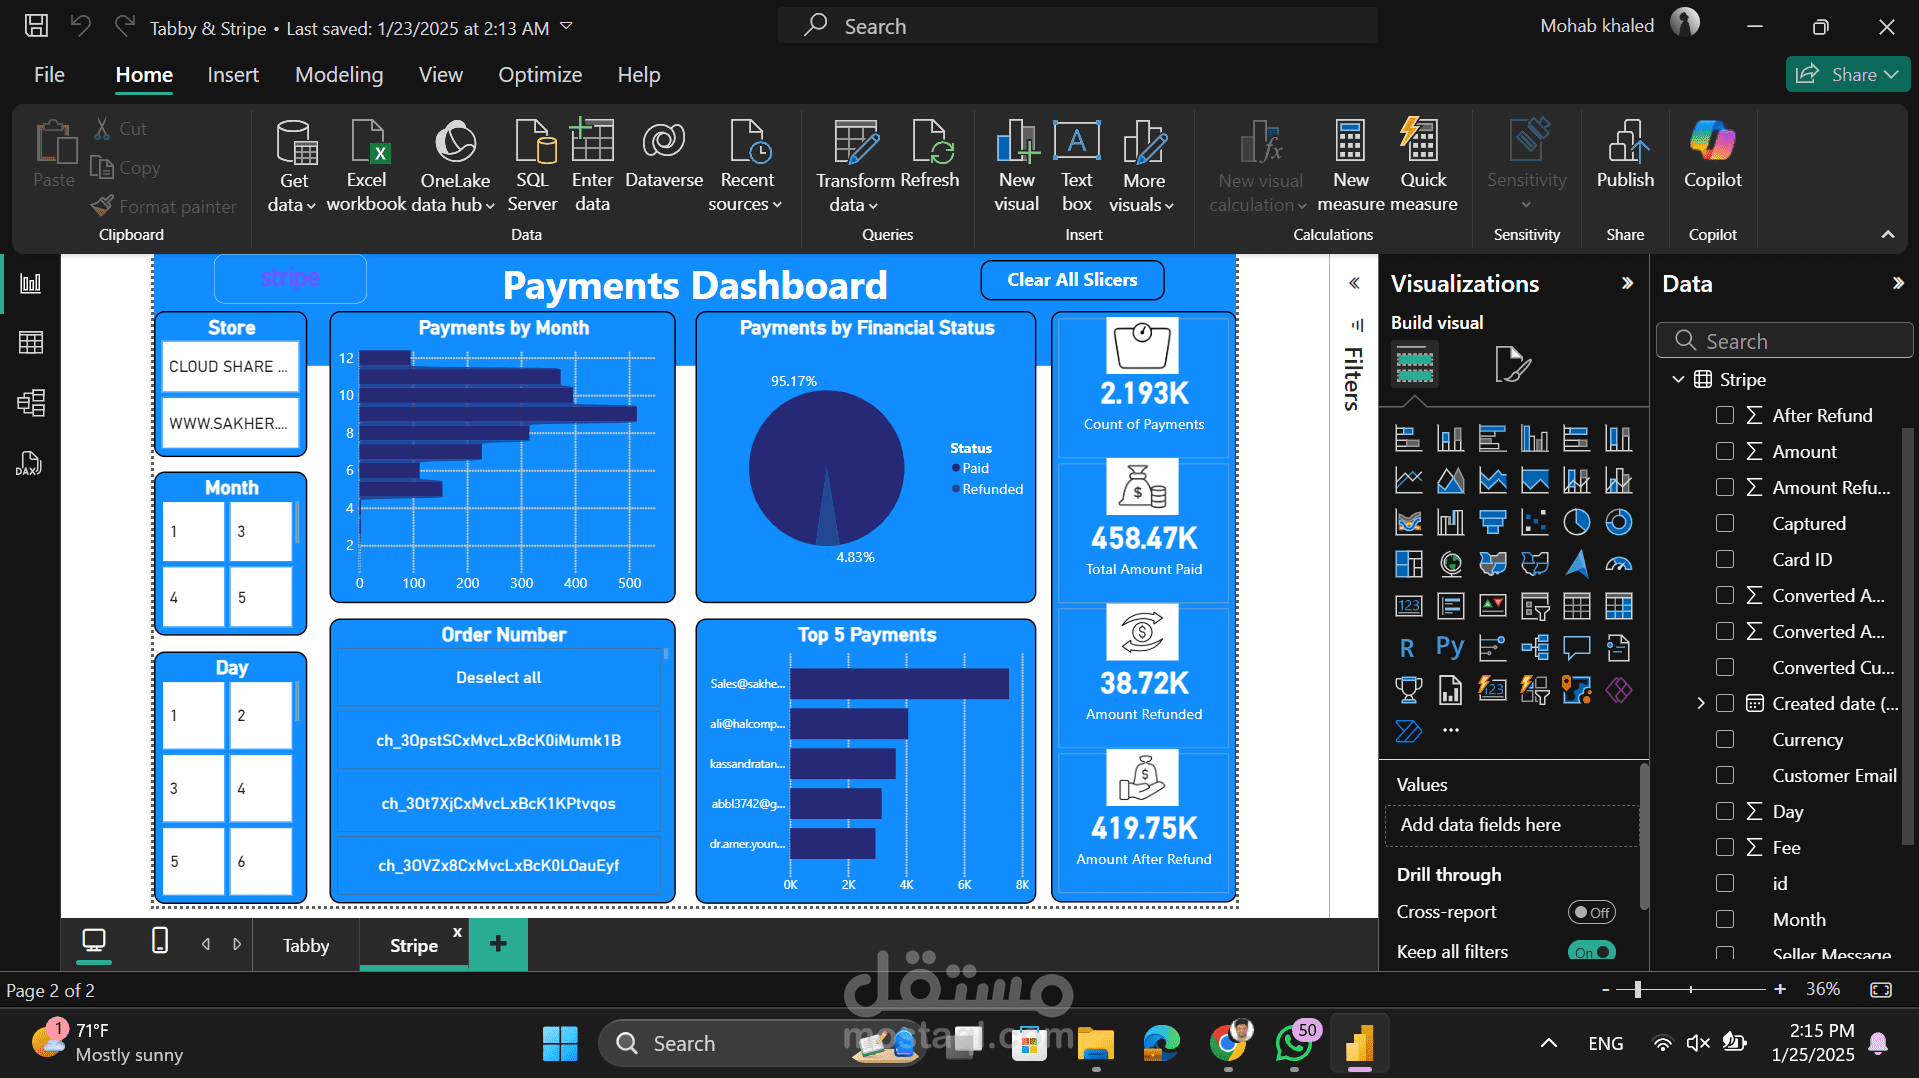Open Dataverse connector
Screen dimensions: 1919x1078
664,154
